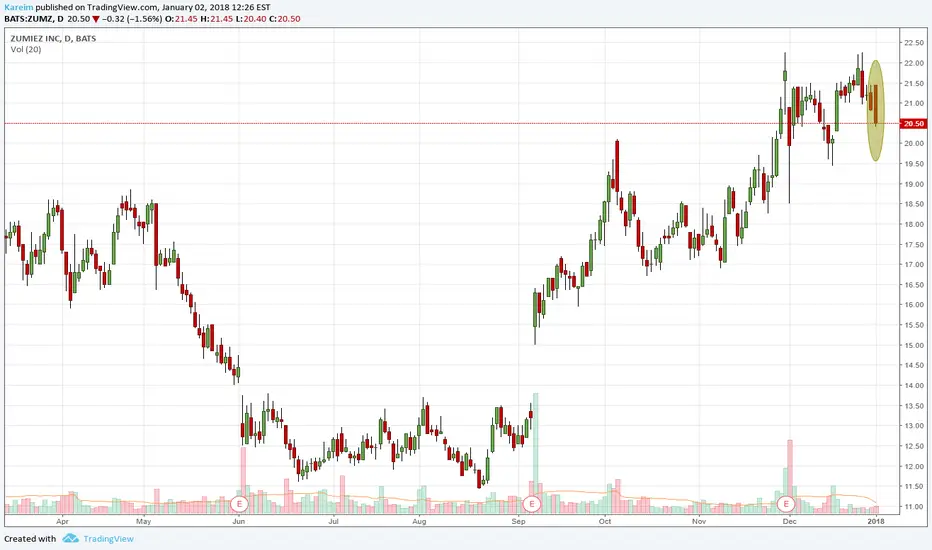Click the 2018 date axis label

coord(876,521)
